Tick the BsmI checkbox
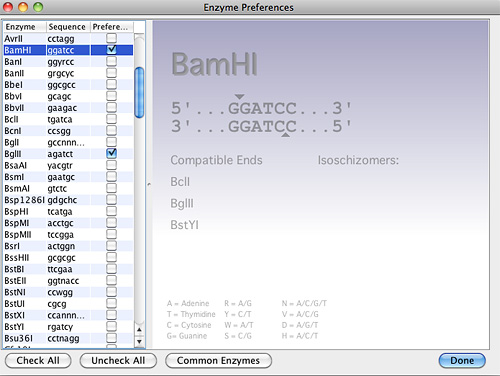The image size is (500, 376). point(111,177)
